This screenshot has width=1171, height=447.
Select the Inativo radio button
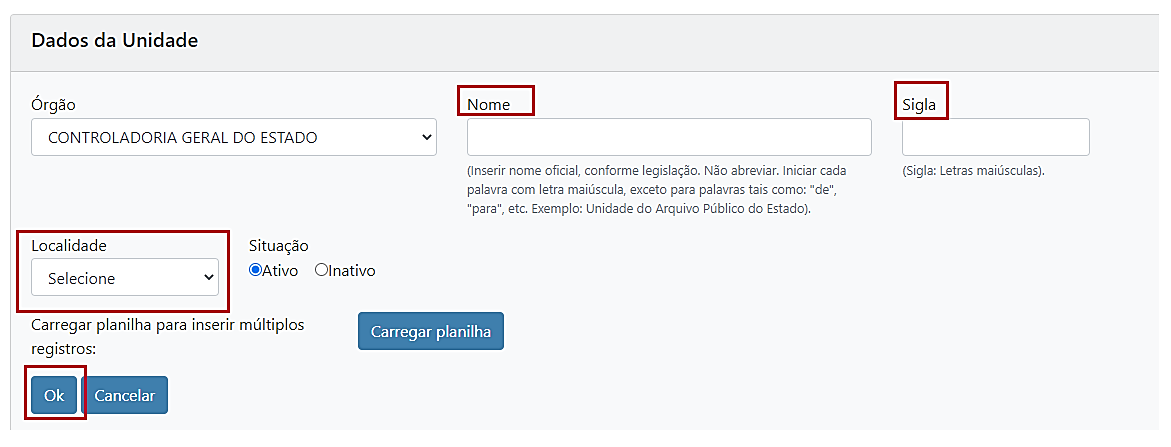pyautogui.click(x=321, y=270)
